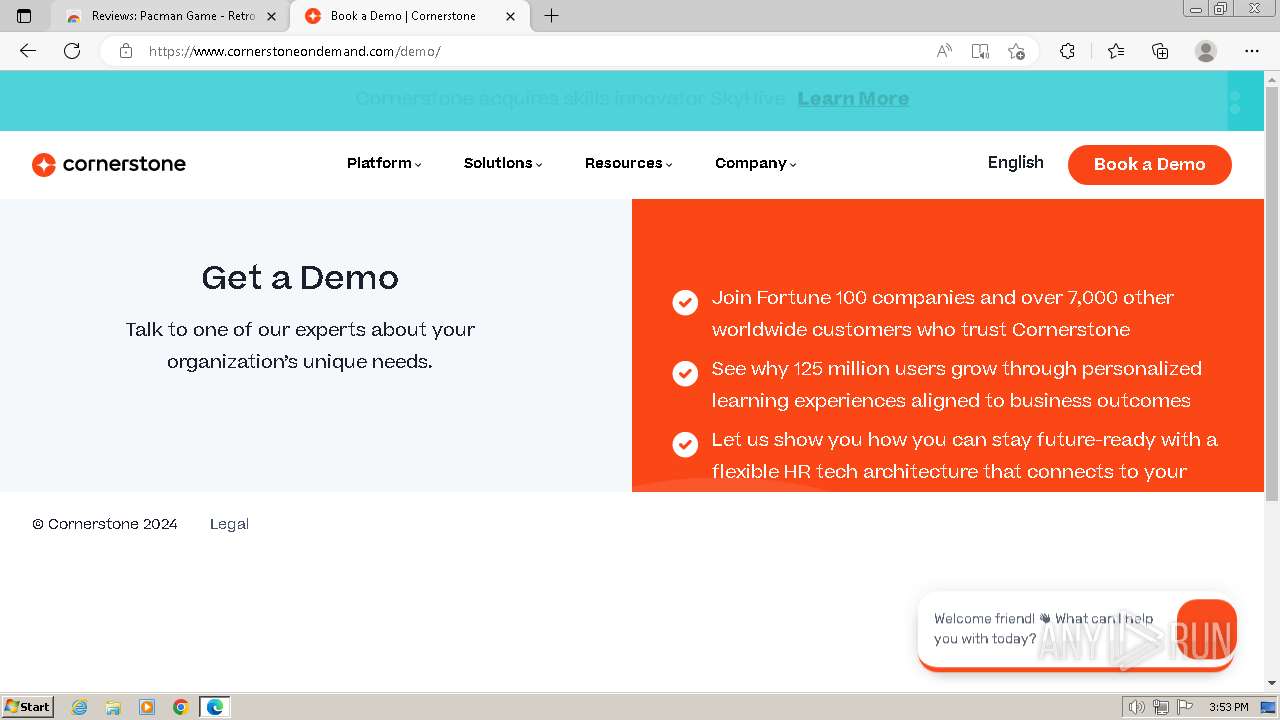This screenshot has width=1280, height=720.
Task: Click the 125 million users checkmark icon
Action: pyautogui.click(x=685, y=373)
